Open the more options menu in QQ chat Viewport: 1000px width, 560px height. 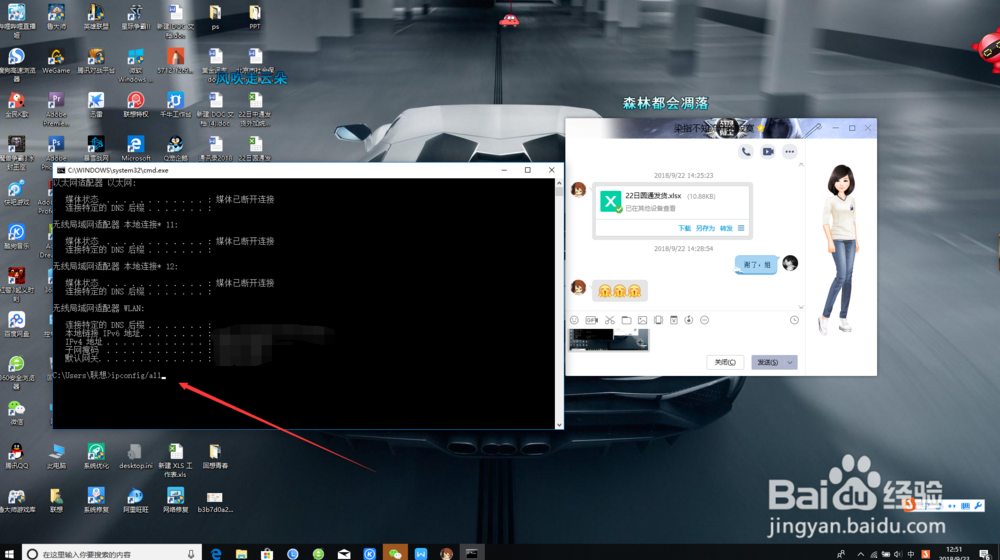tap(790, 152)
